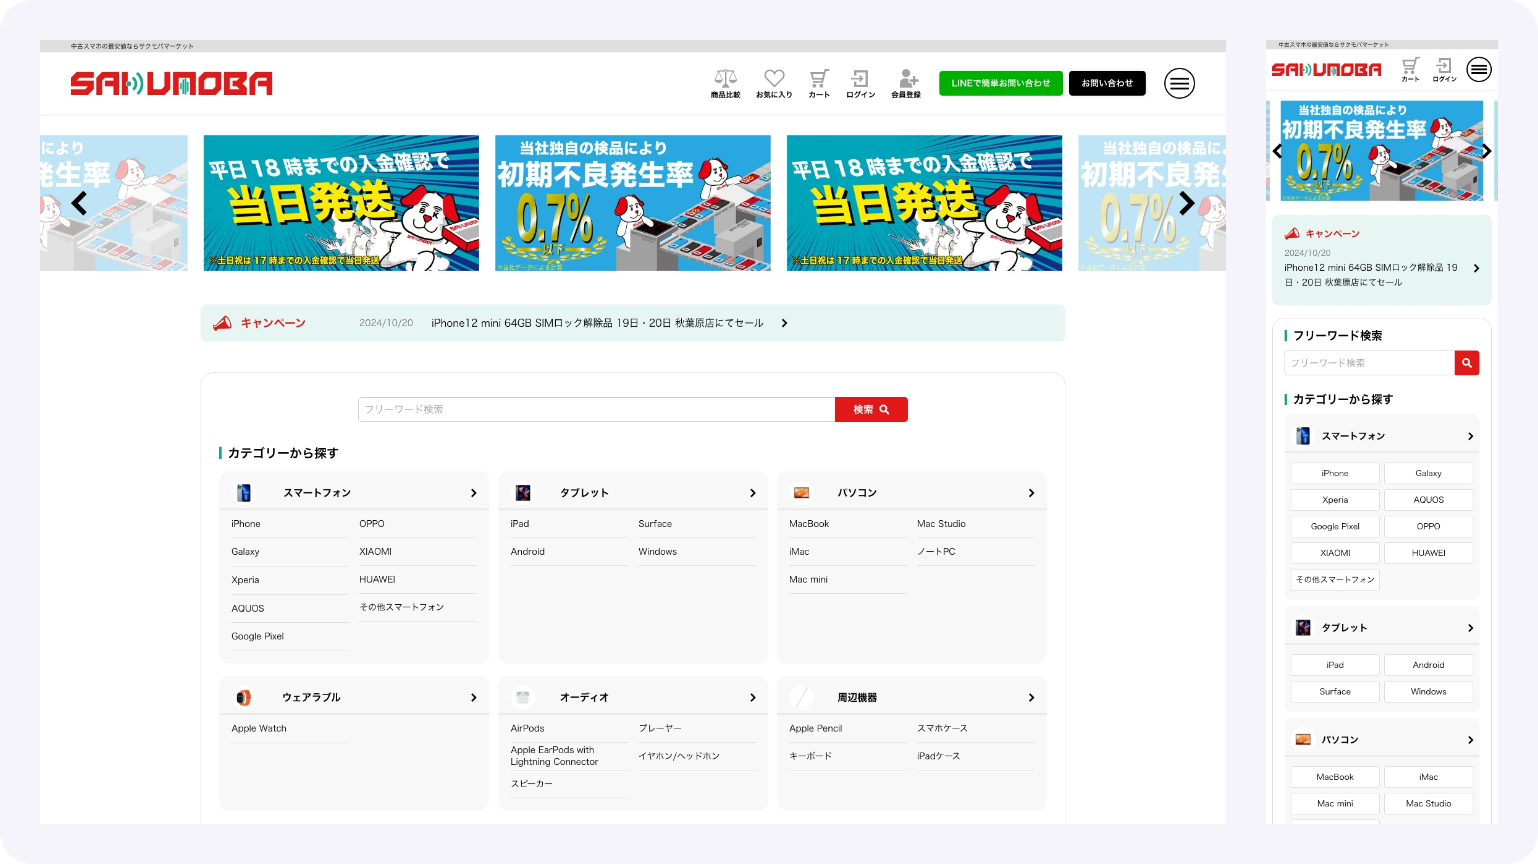Open MacBook link in desktop view
1538x864 pixels.
[809, 524]
